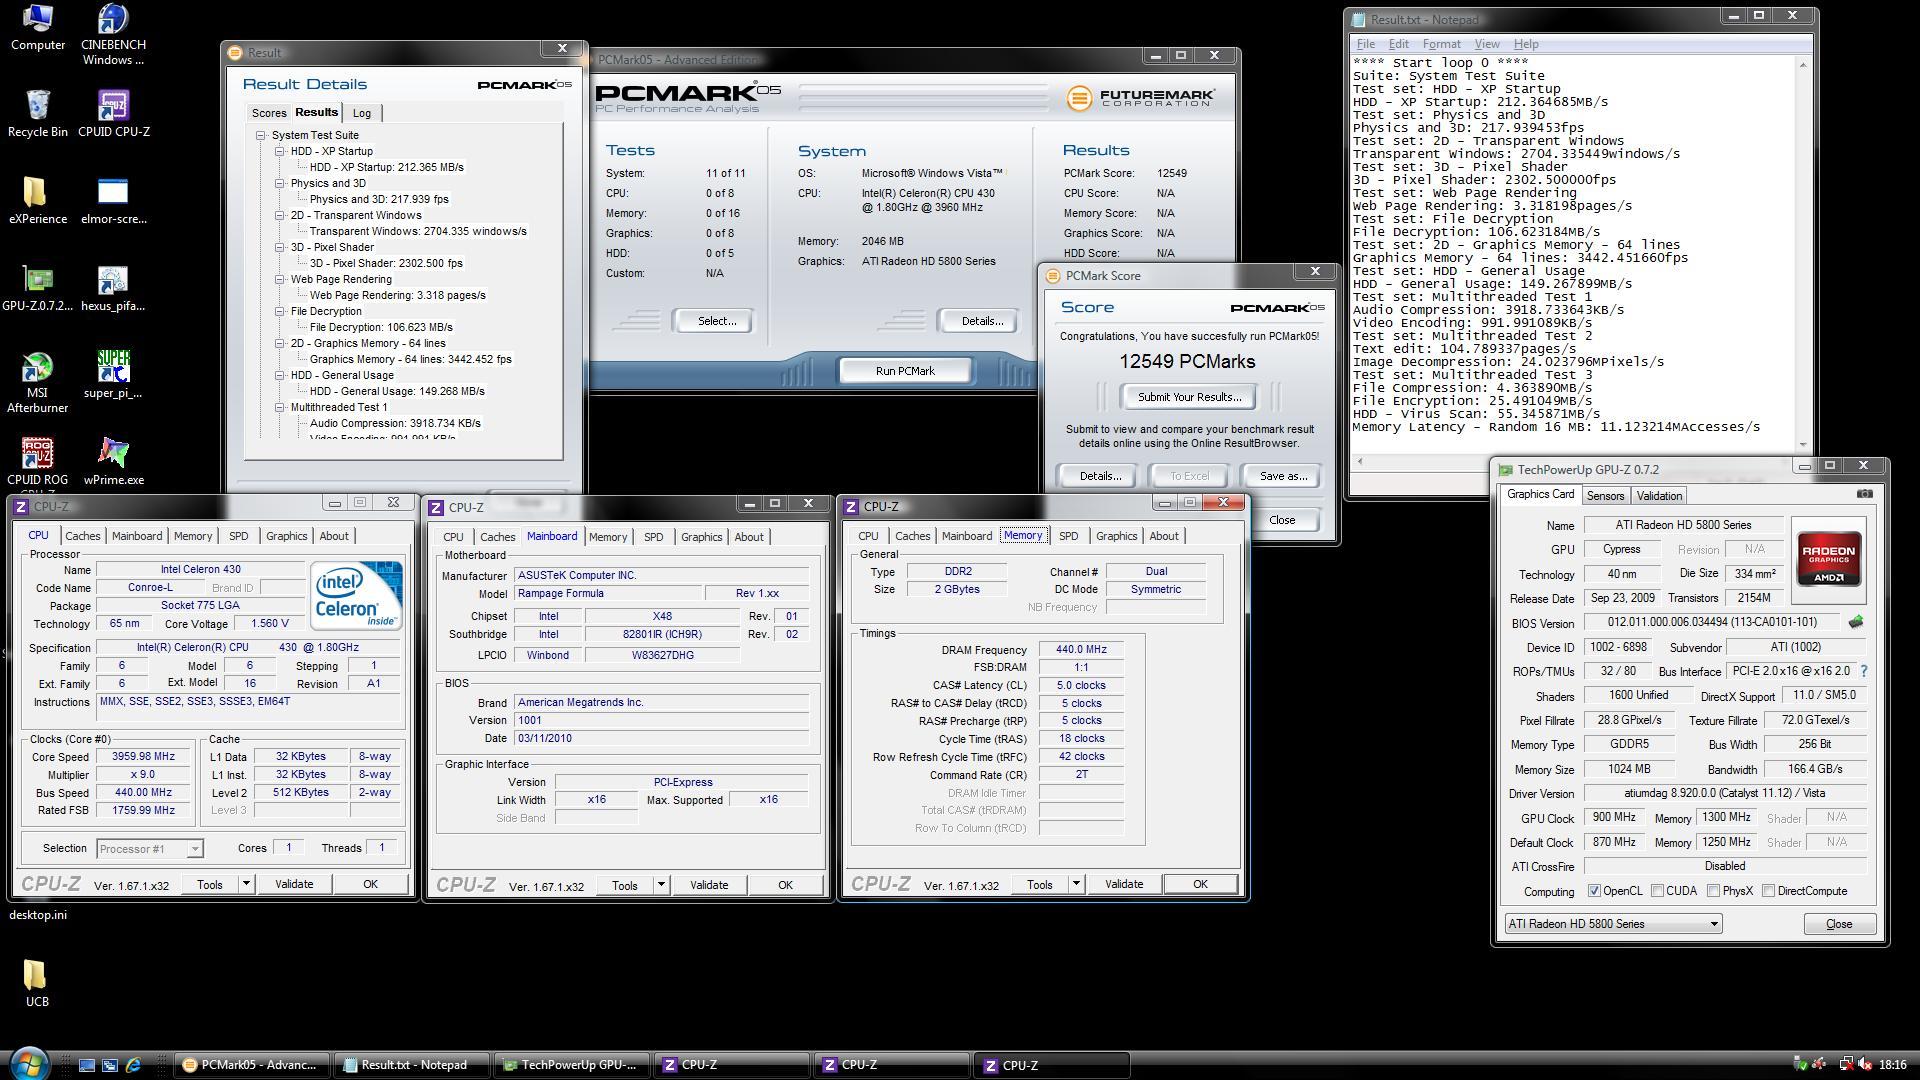Toggle DirectCompute checkbox in GPU-Z
Image resolution: width=1920 pixels, height=1080 pixels.
[1768, 891]
